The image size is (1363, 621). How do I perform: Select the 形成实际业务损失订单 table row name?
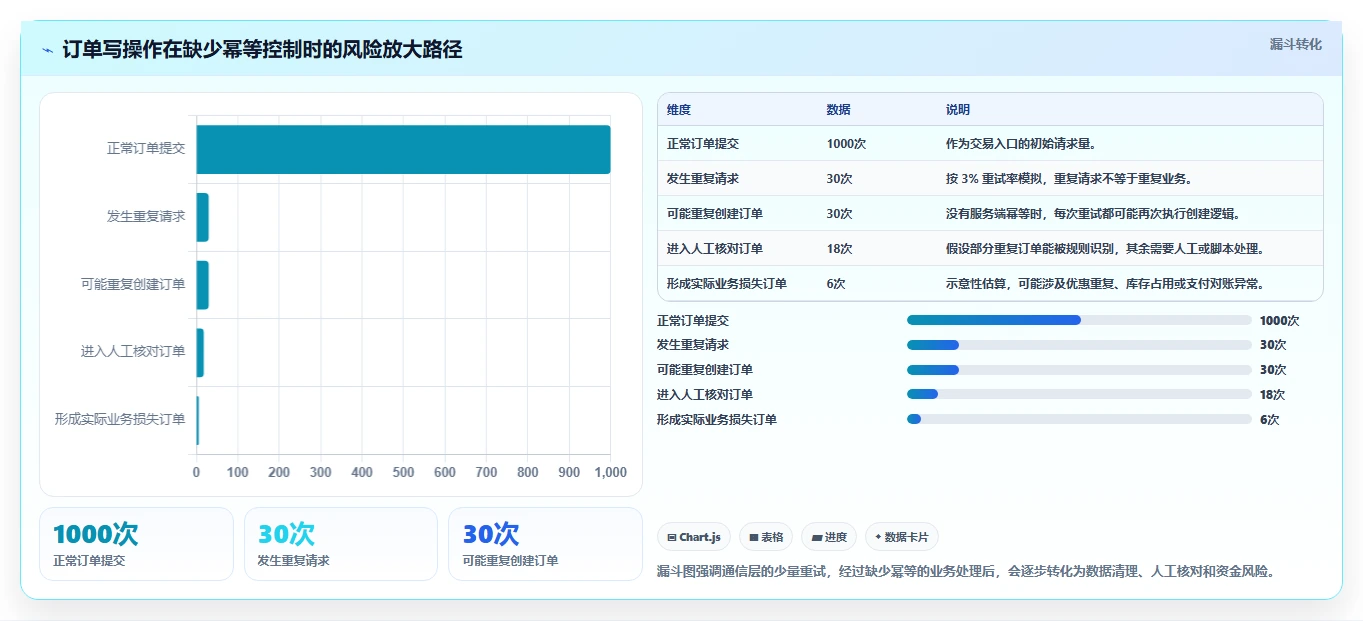(x=727, y=284)
